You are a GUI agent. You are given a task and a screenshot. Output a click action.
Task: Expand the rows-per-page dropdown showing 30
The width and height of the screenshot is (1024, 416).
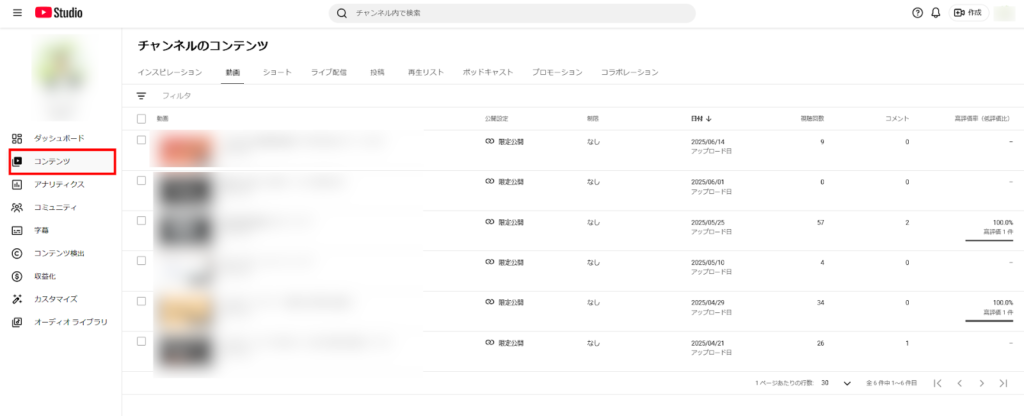click(x=846, y=383)
